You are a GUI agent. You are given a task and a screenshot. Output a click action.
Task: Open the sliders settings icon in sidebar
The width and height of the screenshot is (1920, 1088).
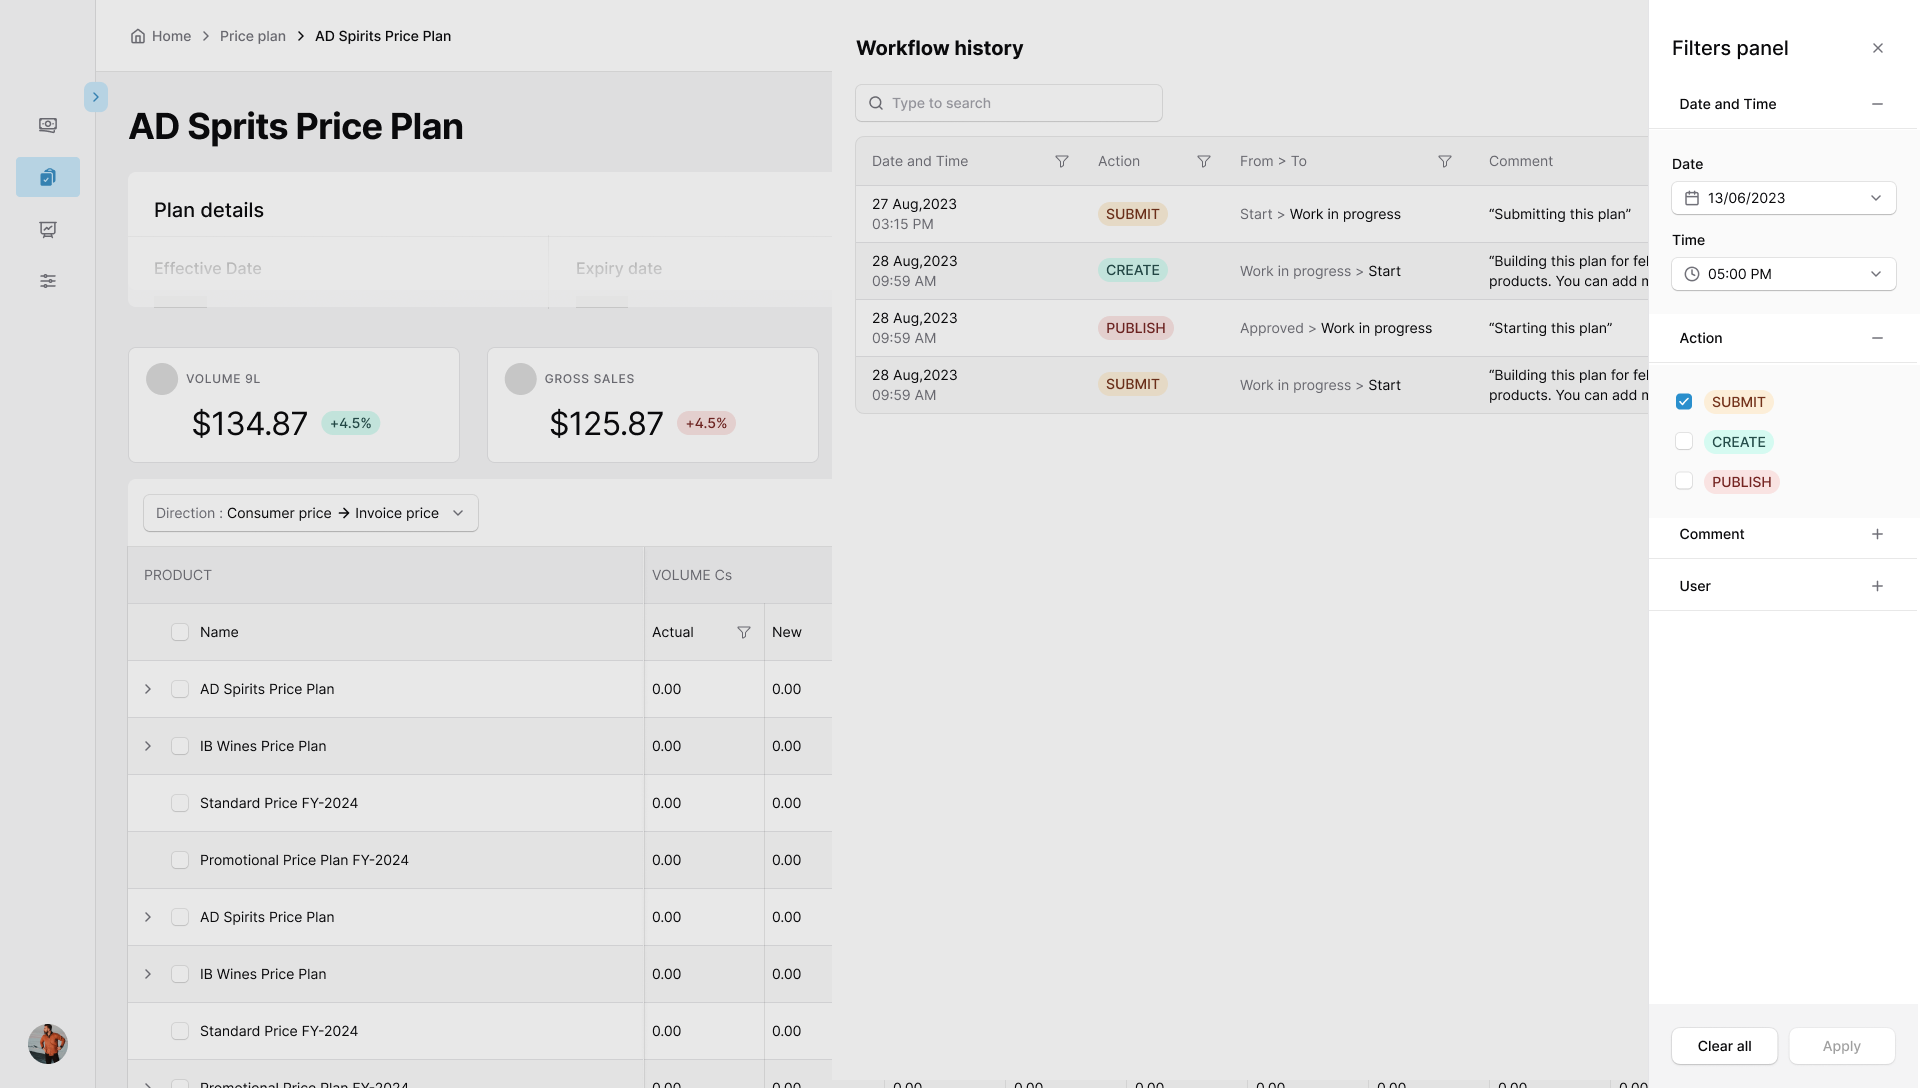tap(48, 281)
